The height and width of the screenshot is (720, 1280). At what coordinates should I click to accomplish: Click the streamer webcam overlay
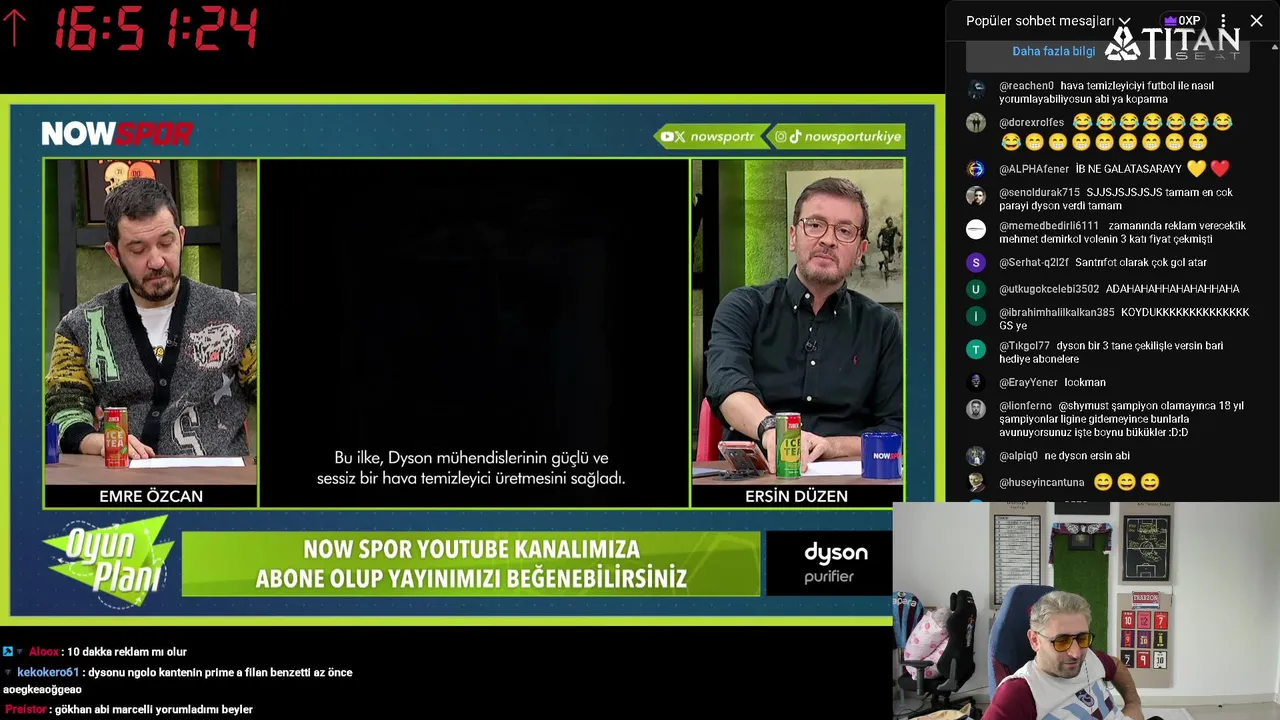click(1086, 611)
